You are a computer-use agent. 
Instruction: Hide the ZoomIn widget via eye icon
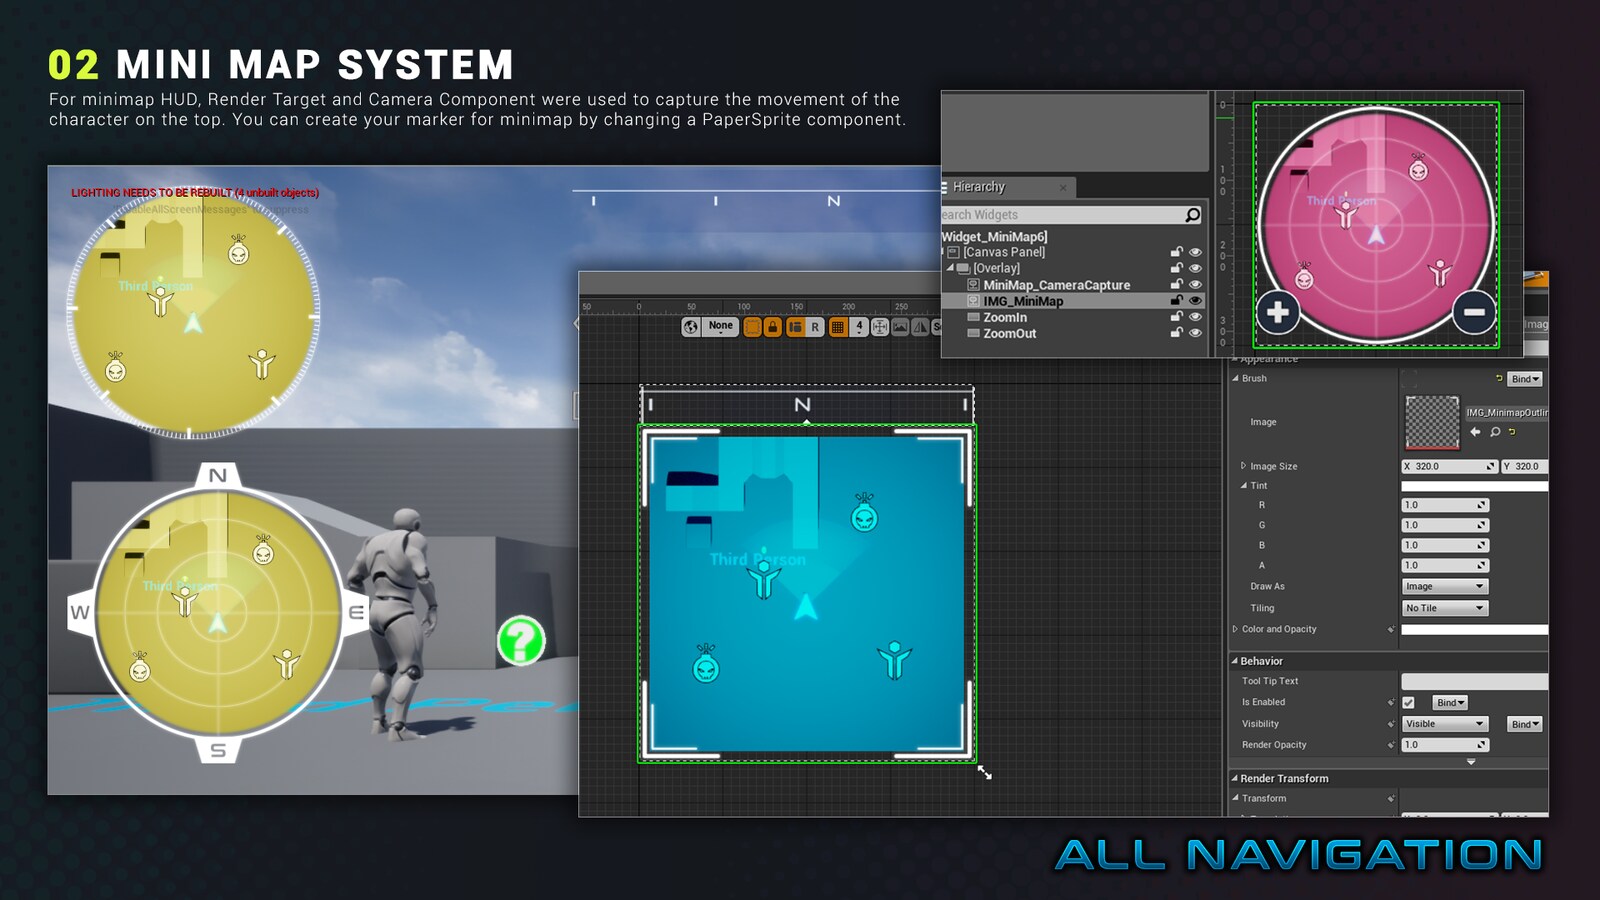tap(1195, 317)
